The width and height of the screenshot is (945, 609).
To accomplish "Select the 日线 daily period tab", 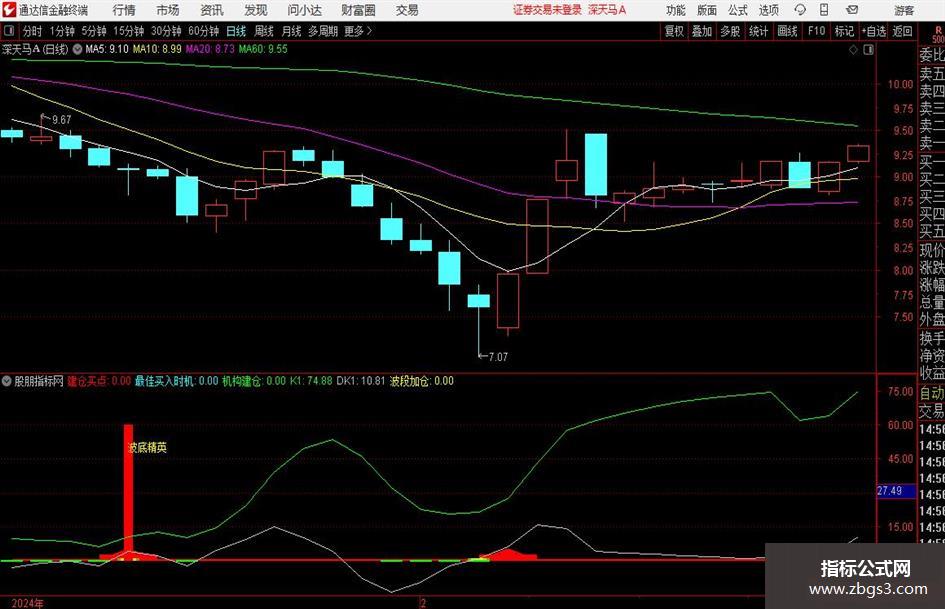I will [x=236, y=31].
